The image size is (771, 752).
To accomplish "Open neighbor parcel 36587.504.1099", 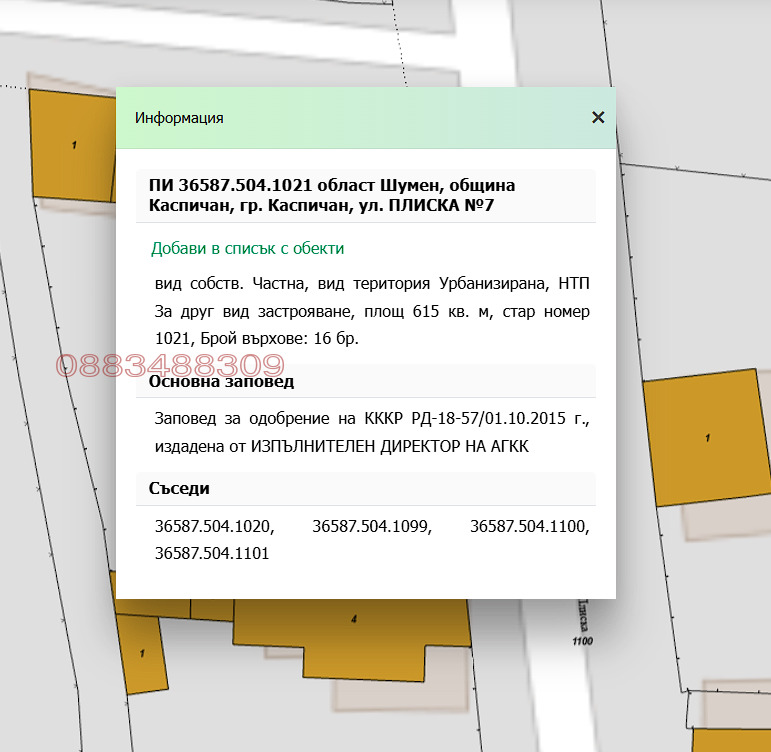I will click(x=372, y=526).
